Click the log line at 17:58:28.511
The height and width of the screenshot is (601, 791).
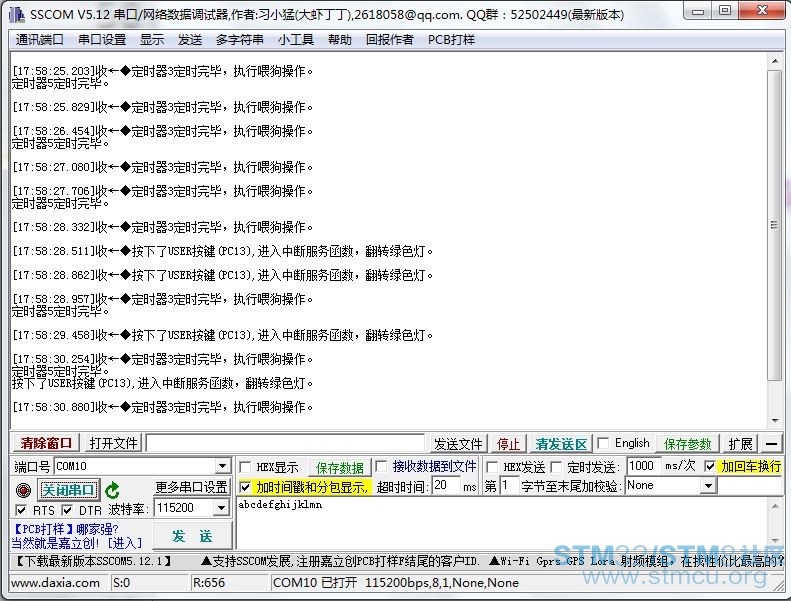click(222, 251)
